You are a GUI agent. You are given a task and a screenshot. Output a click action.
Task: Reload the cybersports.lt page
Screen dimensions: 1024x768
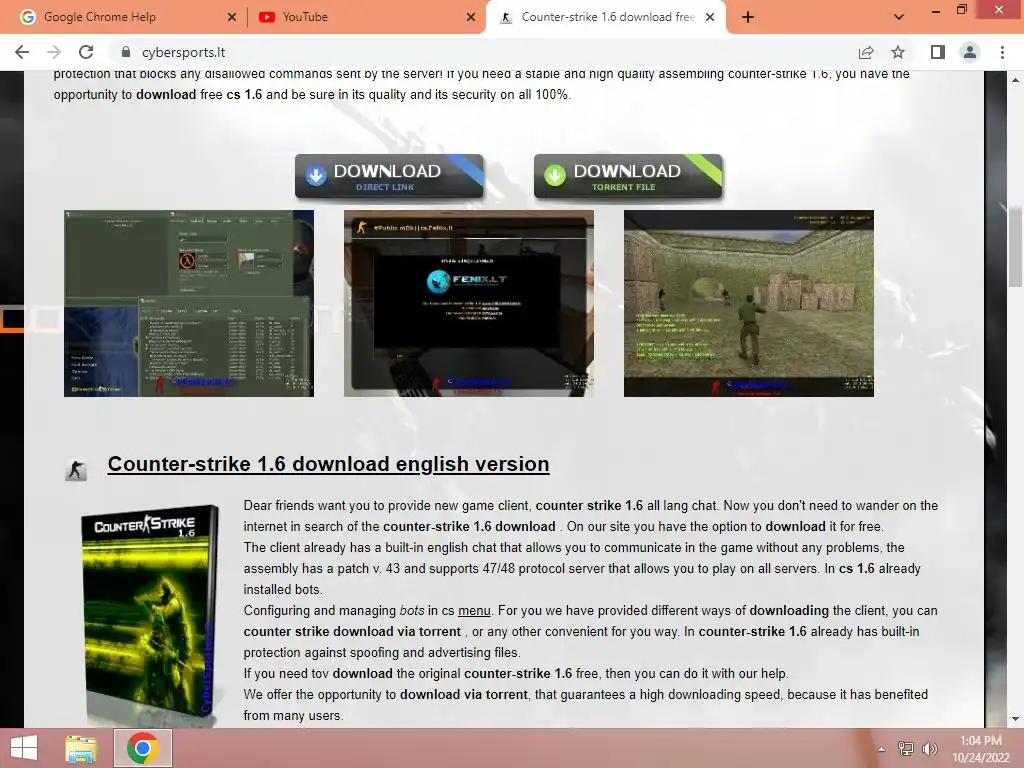click(86, 52)
